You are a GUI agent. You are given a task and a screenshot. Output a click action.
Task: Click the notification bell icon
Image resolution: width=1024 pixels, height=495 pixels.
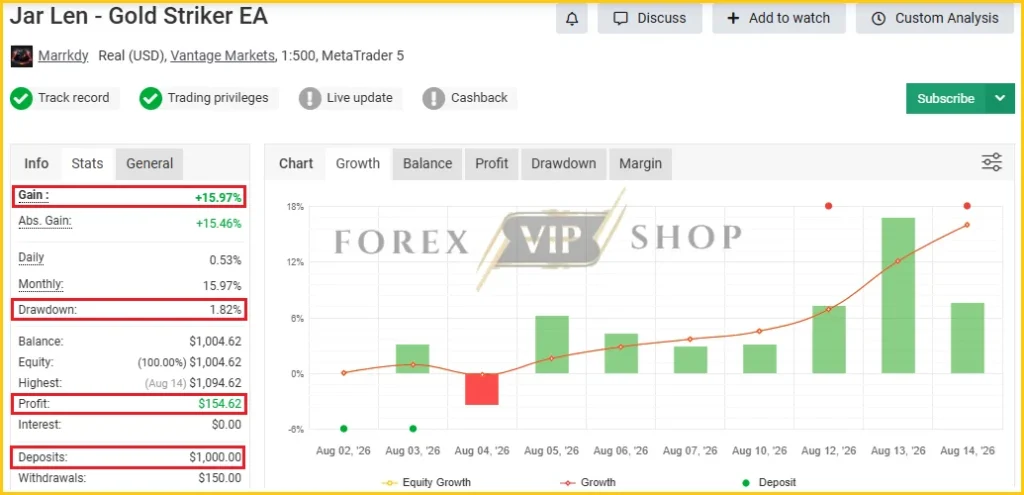[571, 18]
